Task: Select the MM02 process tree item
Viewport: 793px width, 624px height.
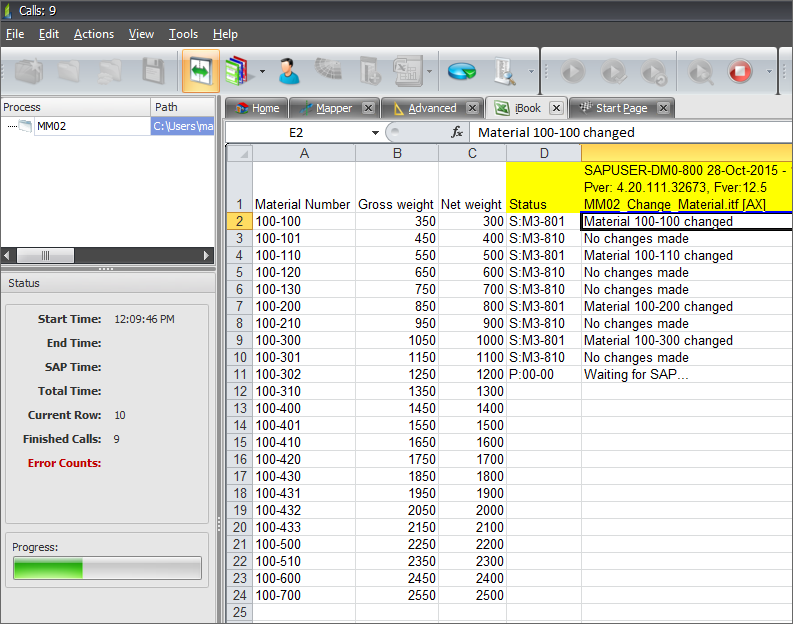Action: tap(51, 126)
